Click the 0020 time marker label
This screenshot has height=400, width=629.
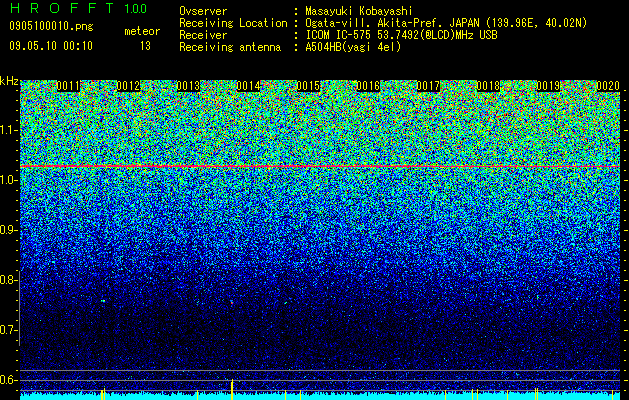point(608,86)
